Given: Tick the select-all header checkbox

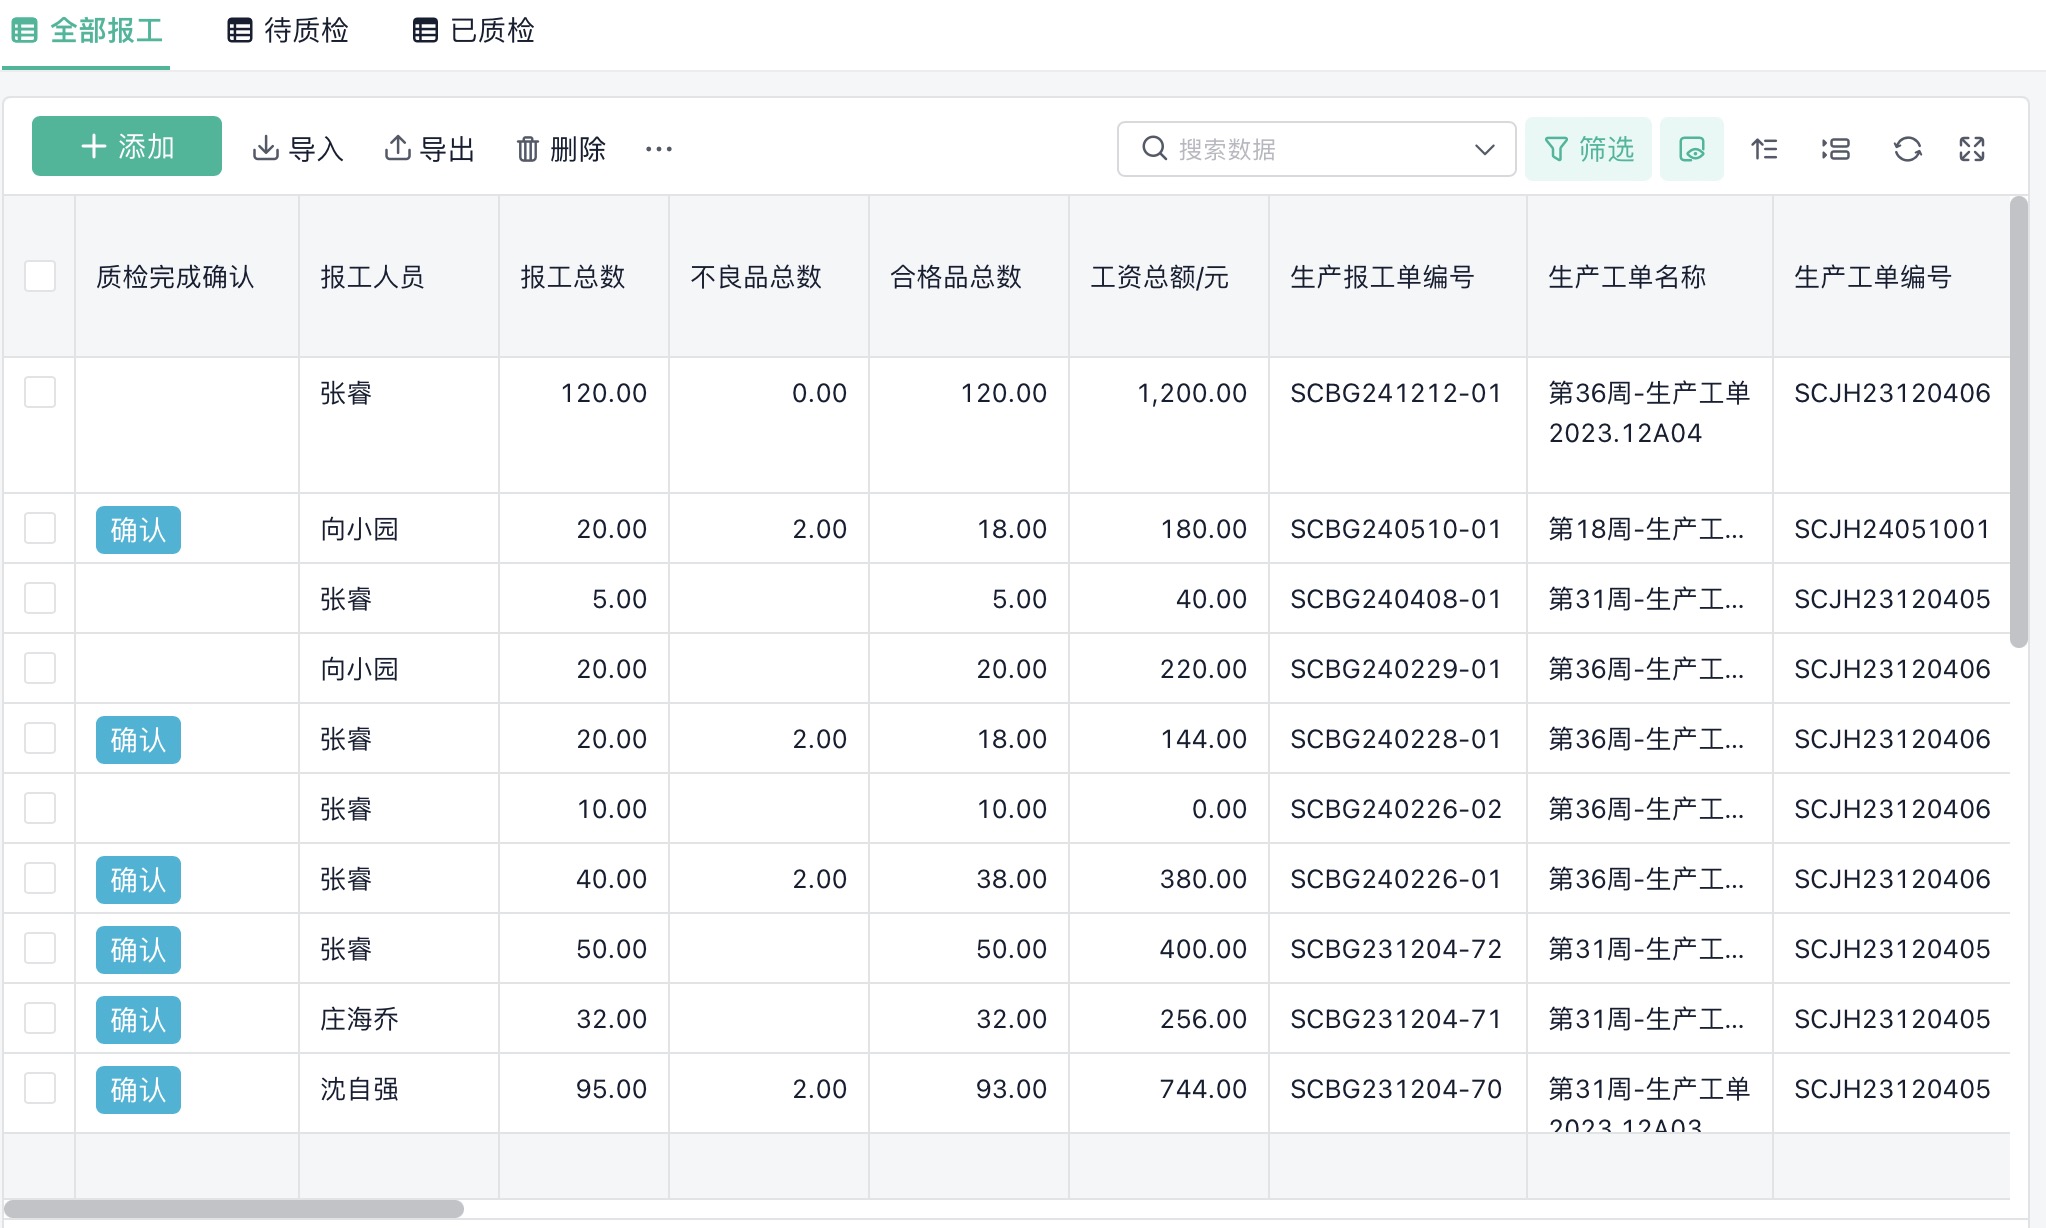Looking at the screenshot, I should 40,276.
